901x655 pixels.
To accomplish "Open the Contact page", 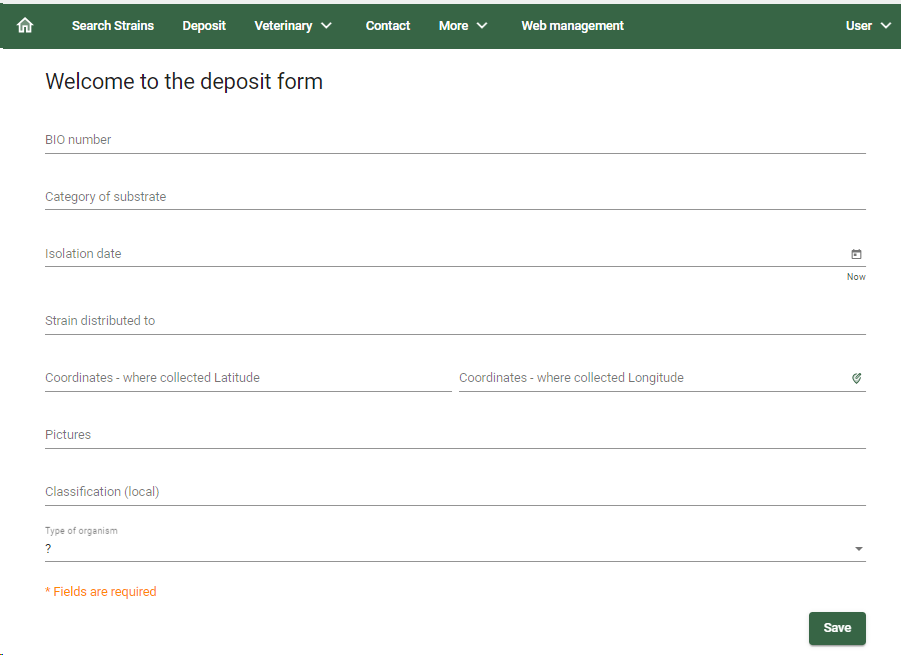I will (388, 25).
